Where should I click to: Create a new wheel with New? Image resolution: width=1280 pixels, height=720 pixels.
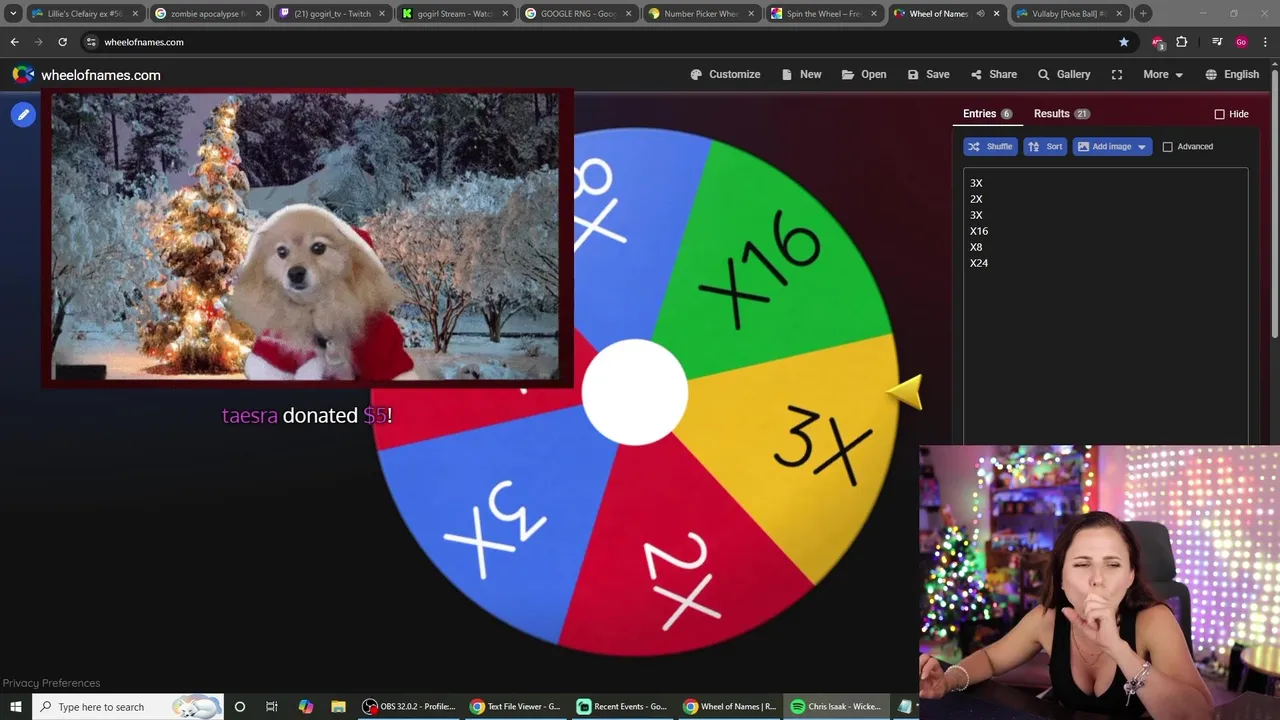(801, 75)
